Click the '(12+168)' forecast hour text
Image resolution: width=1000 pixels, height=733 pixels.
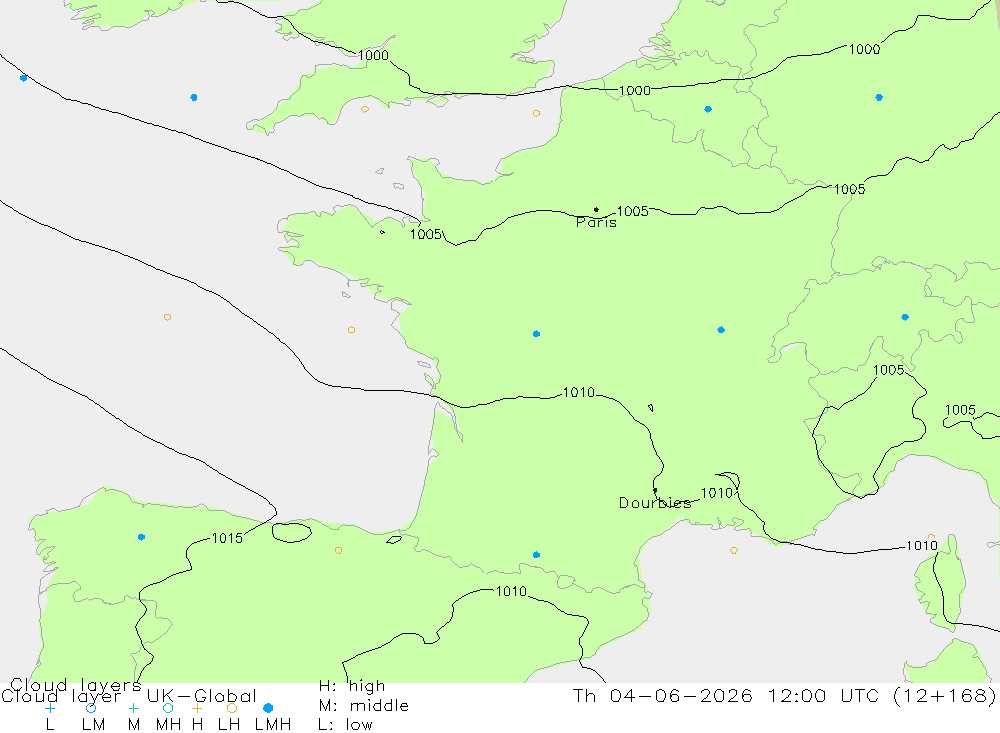[x=945, y=695]
